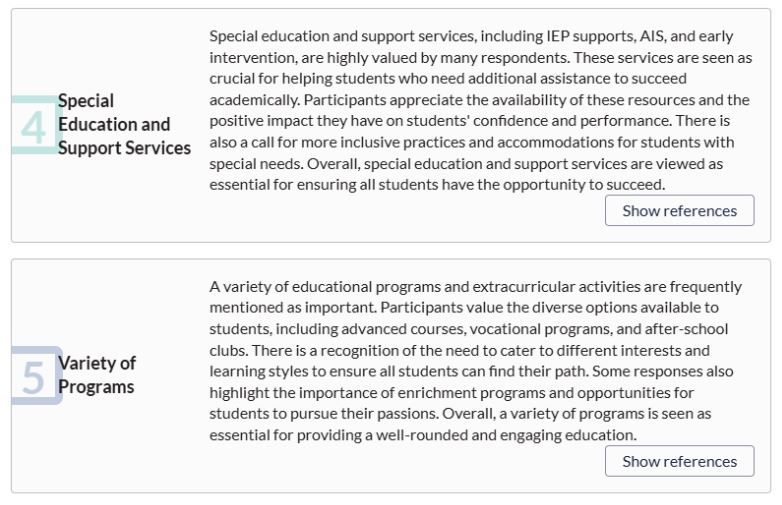Click 'opportunity to succeed' ending sentence
This screenshot has height=505, width=782.
pos(584,185)
